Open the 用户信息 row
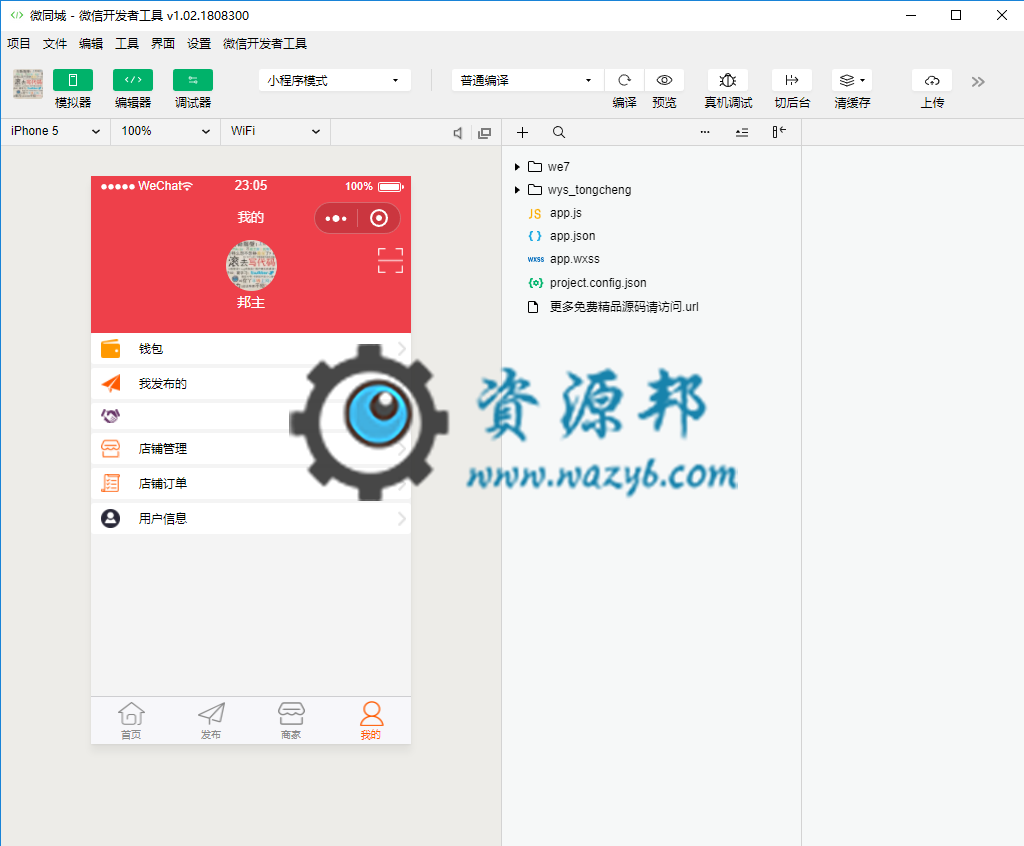This screenshot has height=846, width=1024. pyautogui.click(x=251, y=519)
